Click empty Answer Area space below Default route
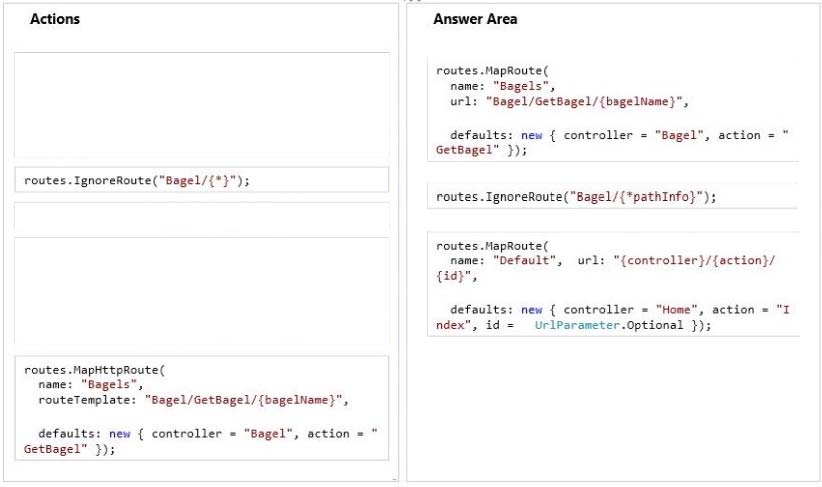 (613, 409)
